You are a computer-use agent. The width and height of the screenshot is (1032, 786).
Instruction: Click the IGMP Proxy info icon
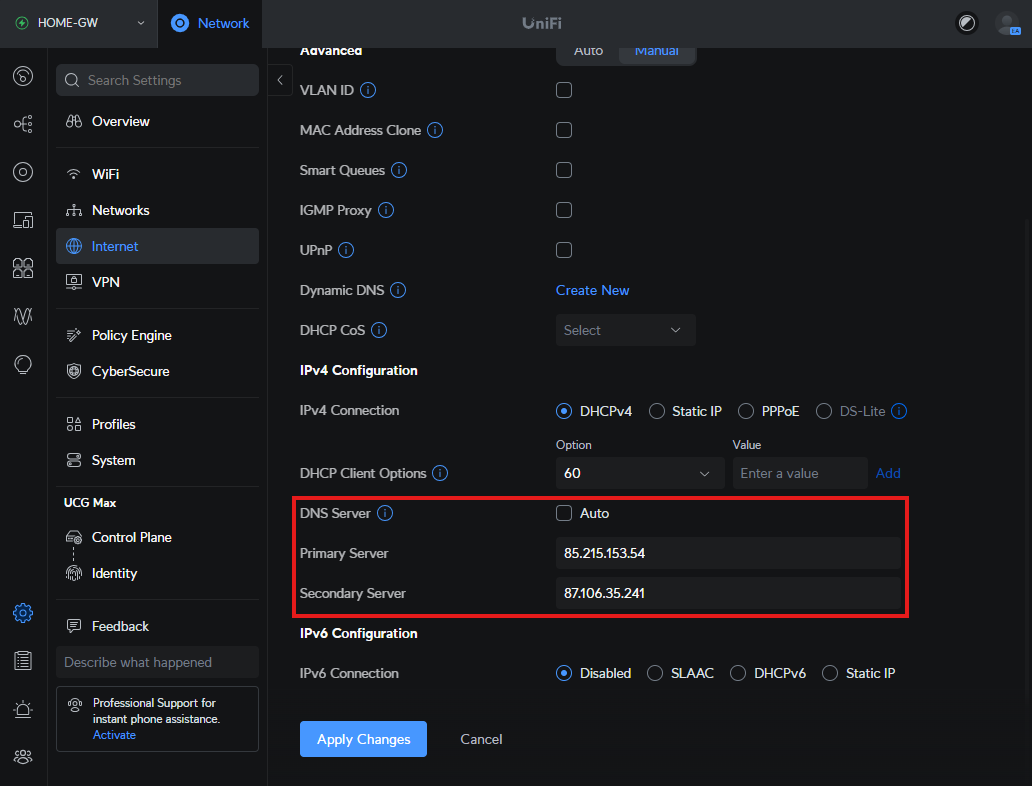pos(386,211)
